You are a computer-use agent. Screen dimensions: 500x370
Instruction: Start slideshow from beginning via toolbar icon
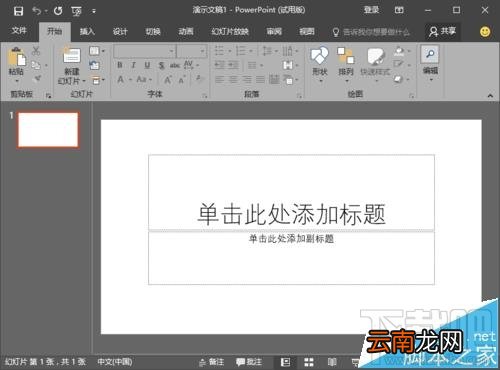coord(76,11)
